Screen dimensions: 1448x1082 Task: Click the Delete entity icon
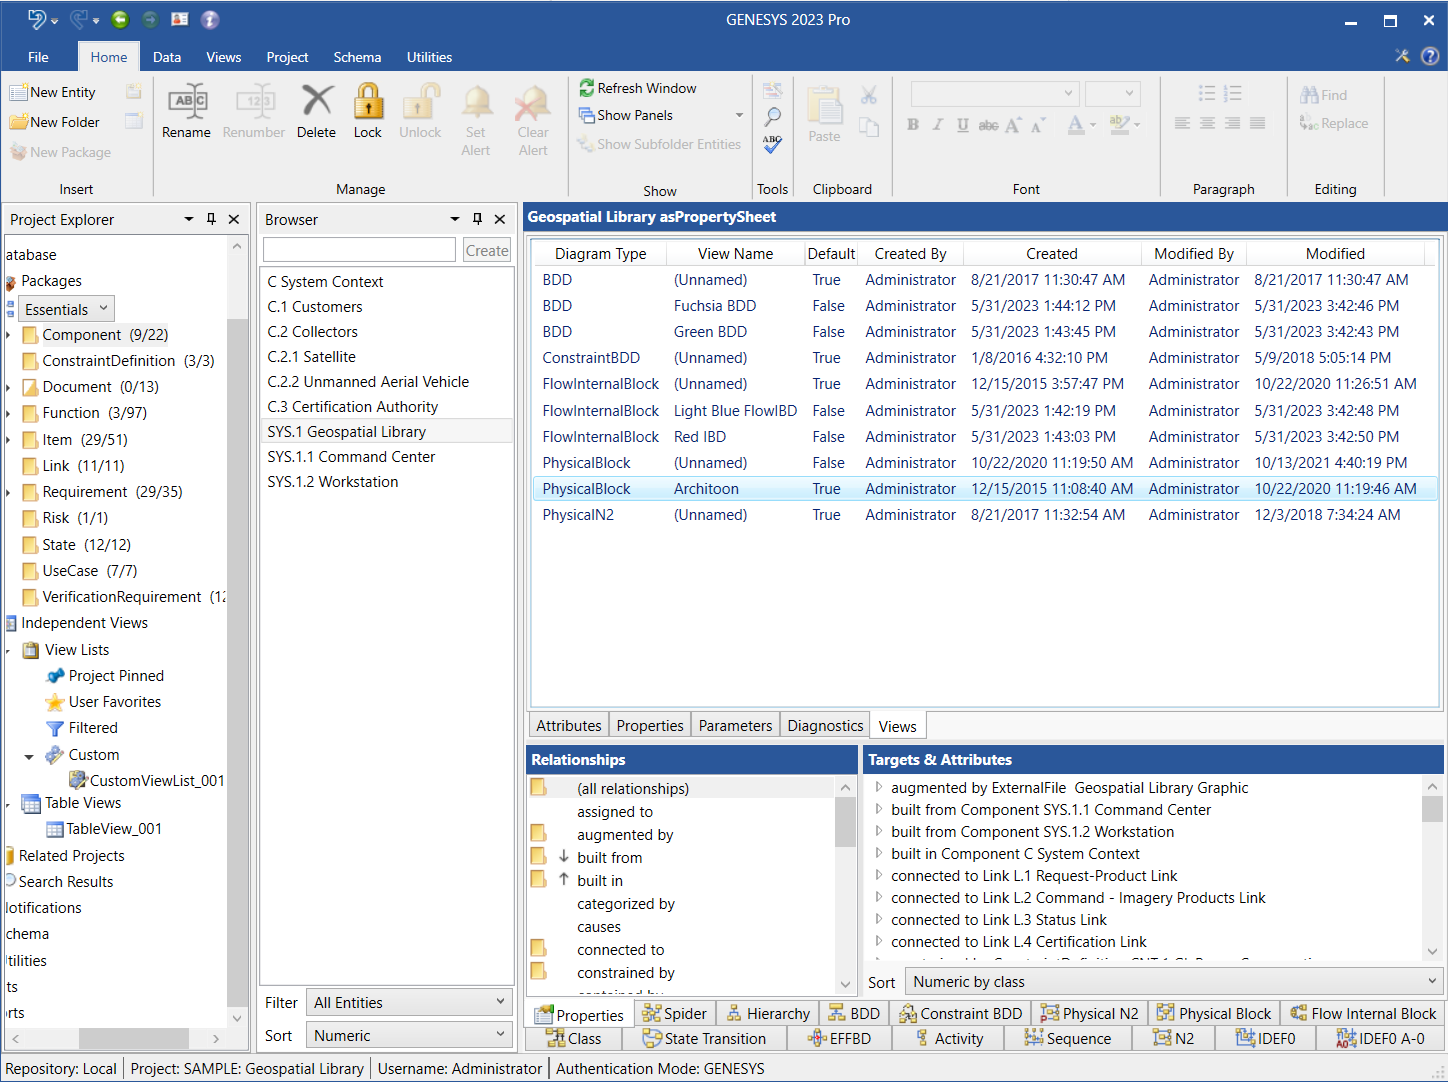pos(317,102)
